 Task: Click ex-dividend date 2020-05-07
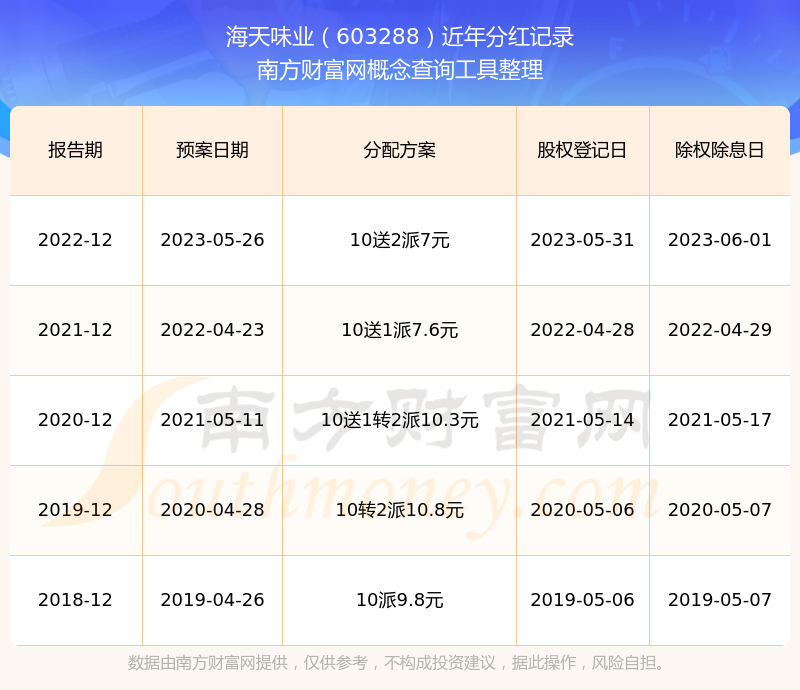(x=719, y=509)
